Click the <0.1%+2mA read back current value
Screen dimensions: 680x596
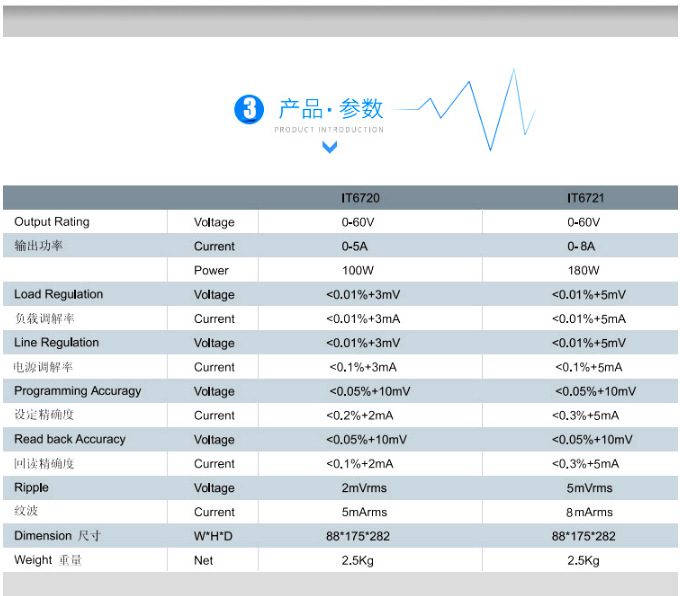pyautogui.click(x=360, y=464)
